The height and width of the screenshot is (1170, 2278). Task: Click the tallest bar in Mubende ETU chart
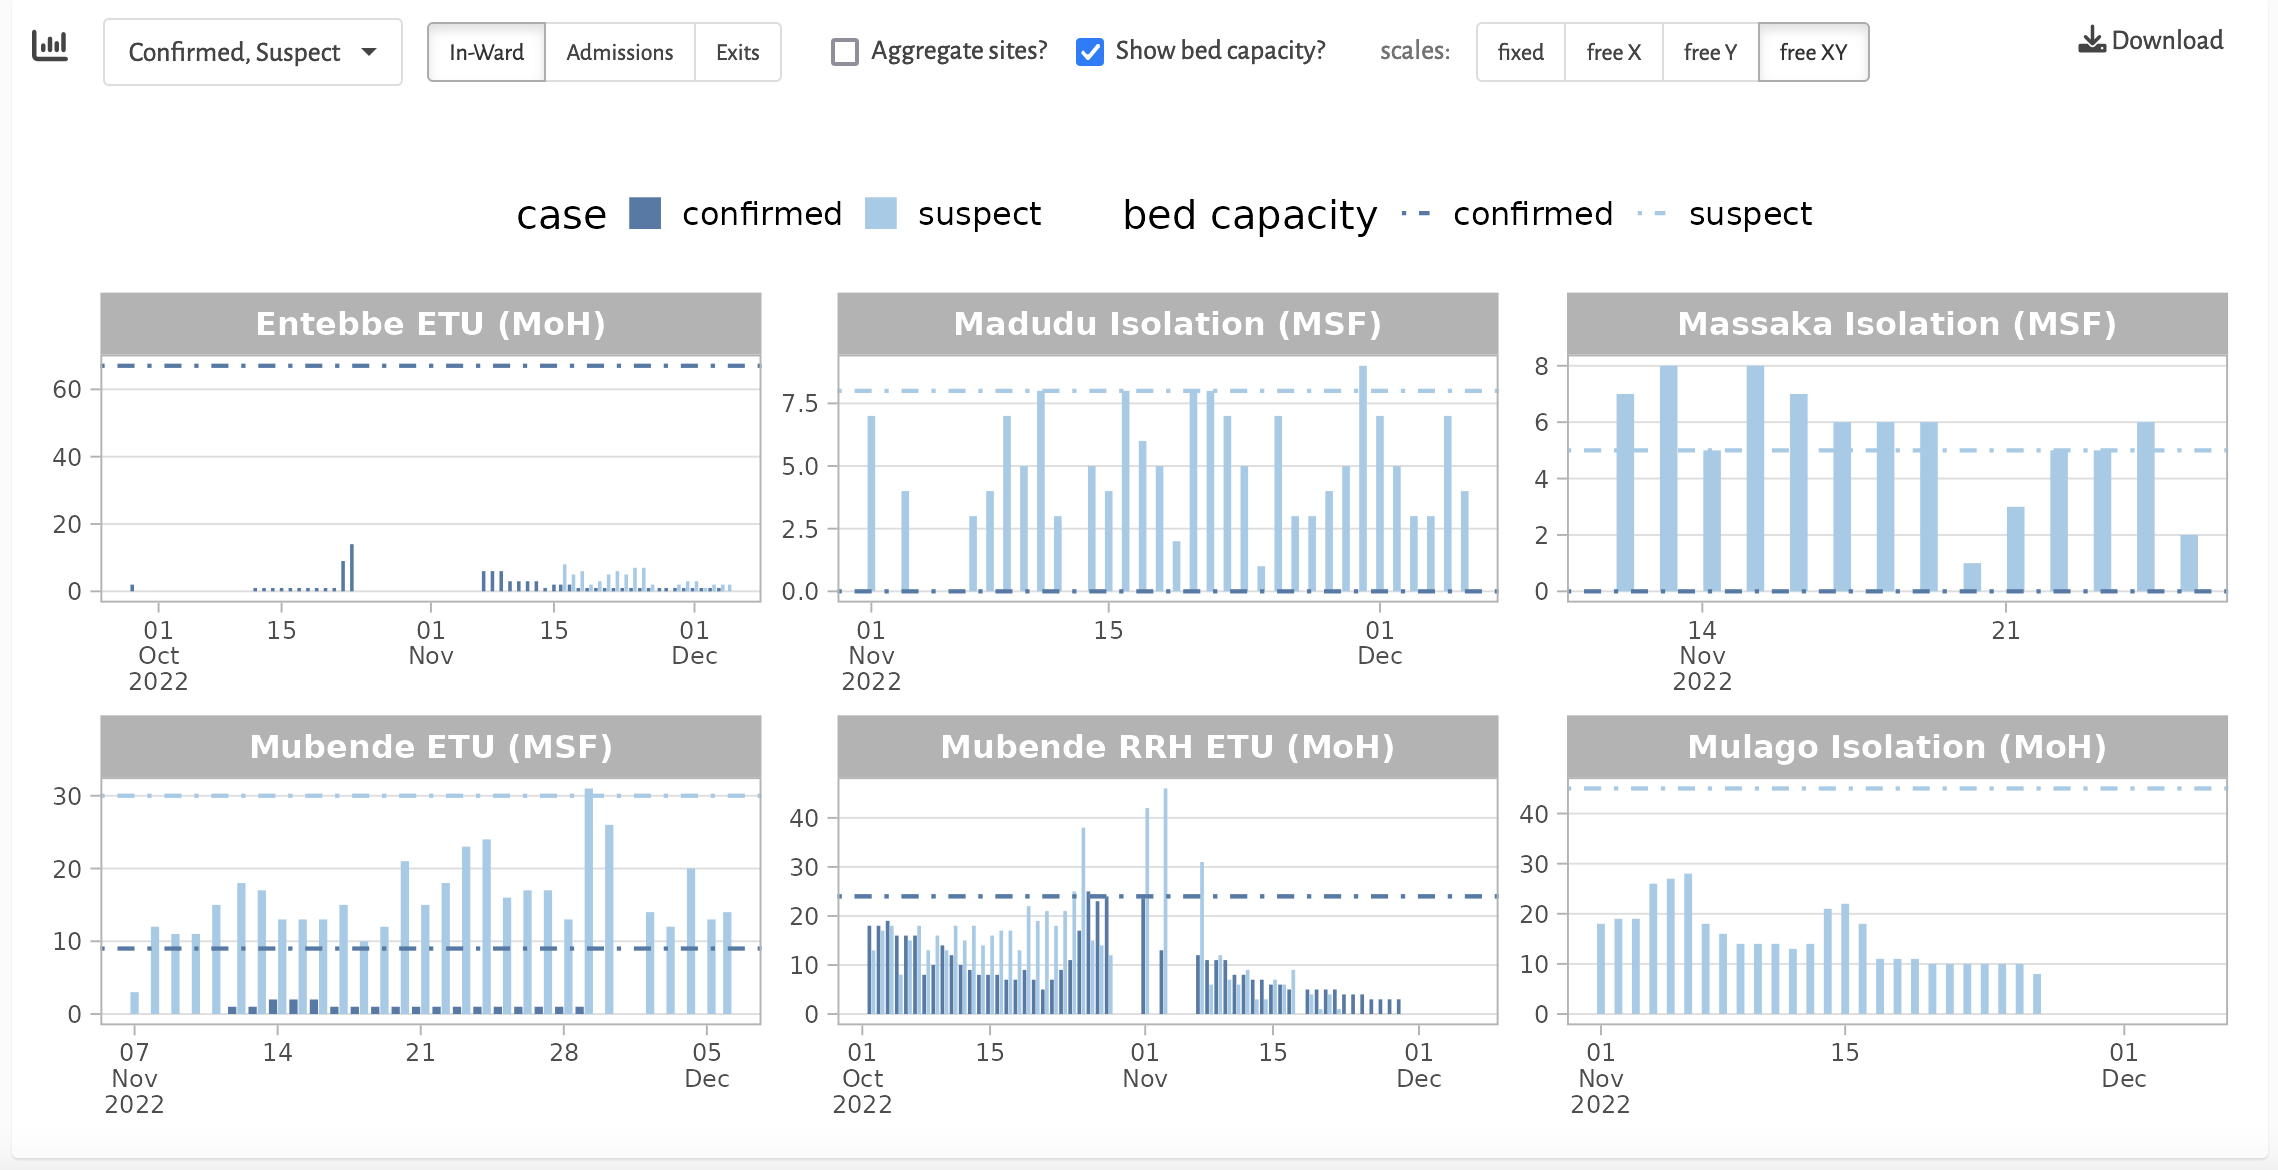(588, 901)
